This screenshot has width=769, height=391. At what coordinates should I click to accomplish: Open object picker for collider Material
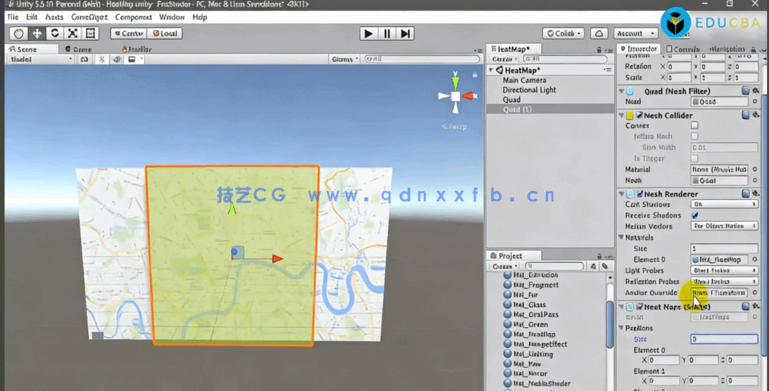pyautogui.click(x=755, y=169)
